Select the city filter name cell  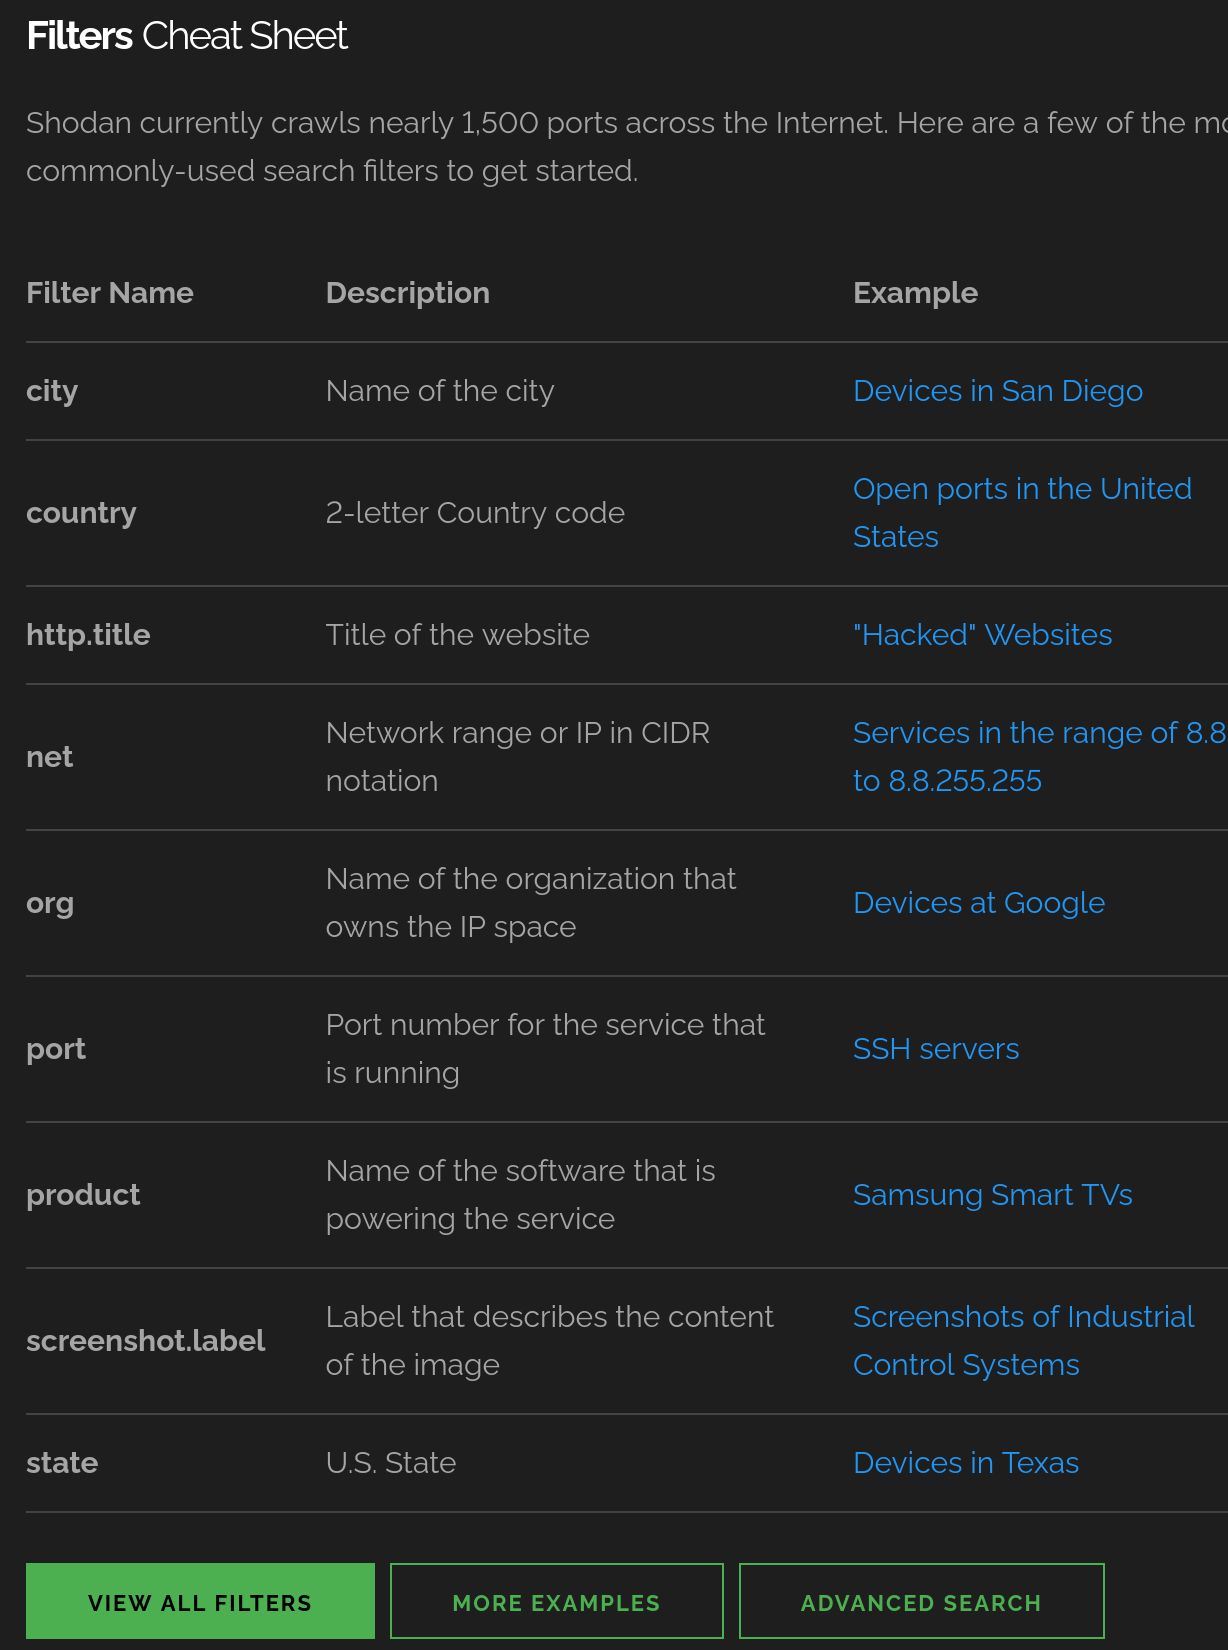[x=52, y=391]
